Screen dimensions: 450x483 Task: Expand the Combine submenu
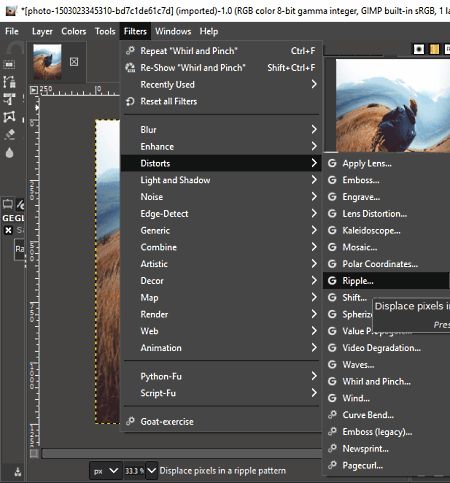click(x=221, y=247)
